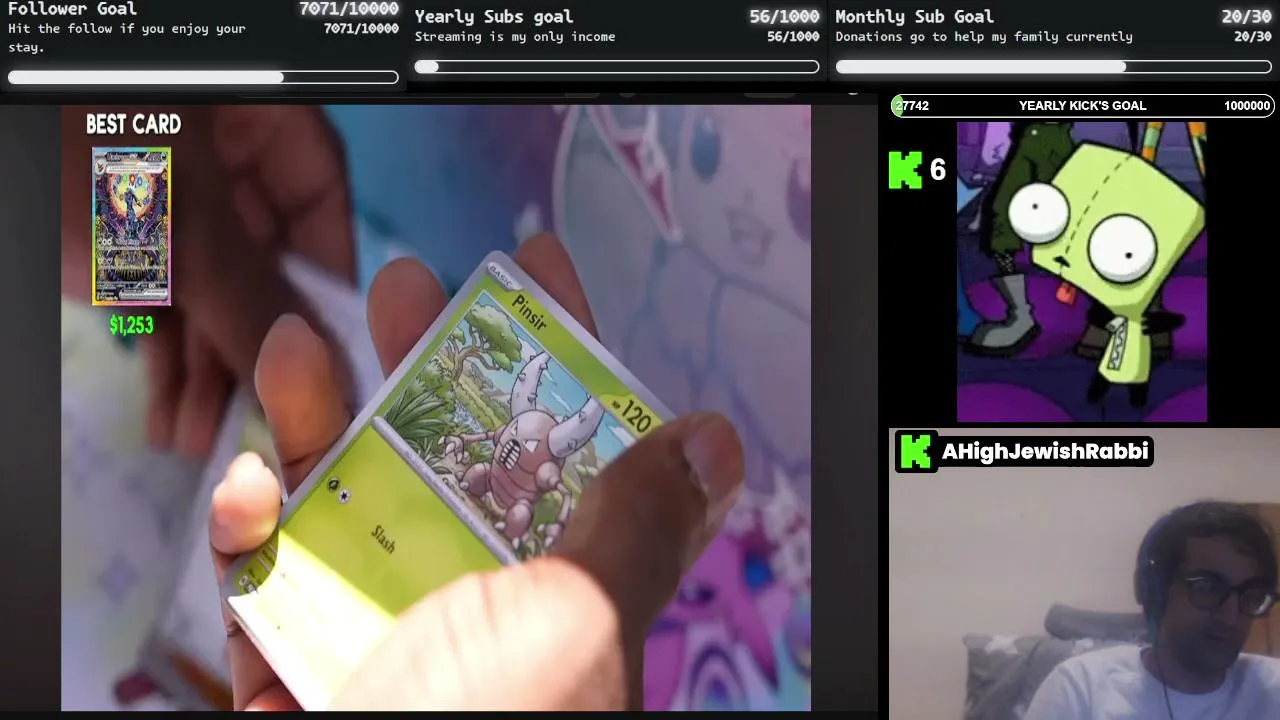This screenshot has width=1280, height=720.
Task: Click the BEST CARD heading
Action: (x=133, y=125)
